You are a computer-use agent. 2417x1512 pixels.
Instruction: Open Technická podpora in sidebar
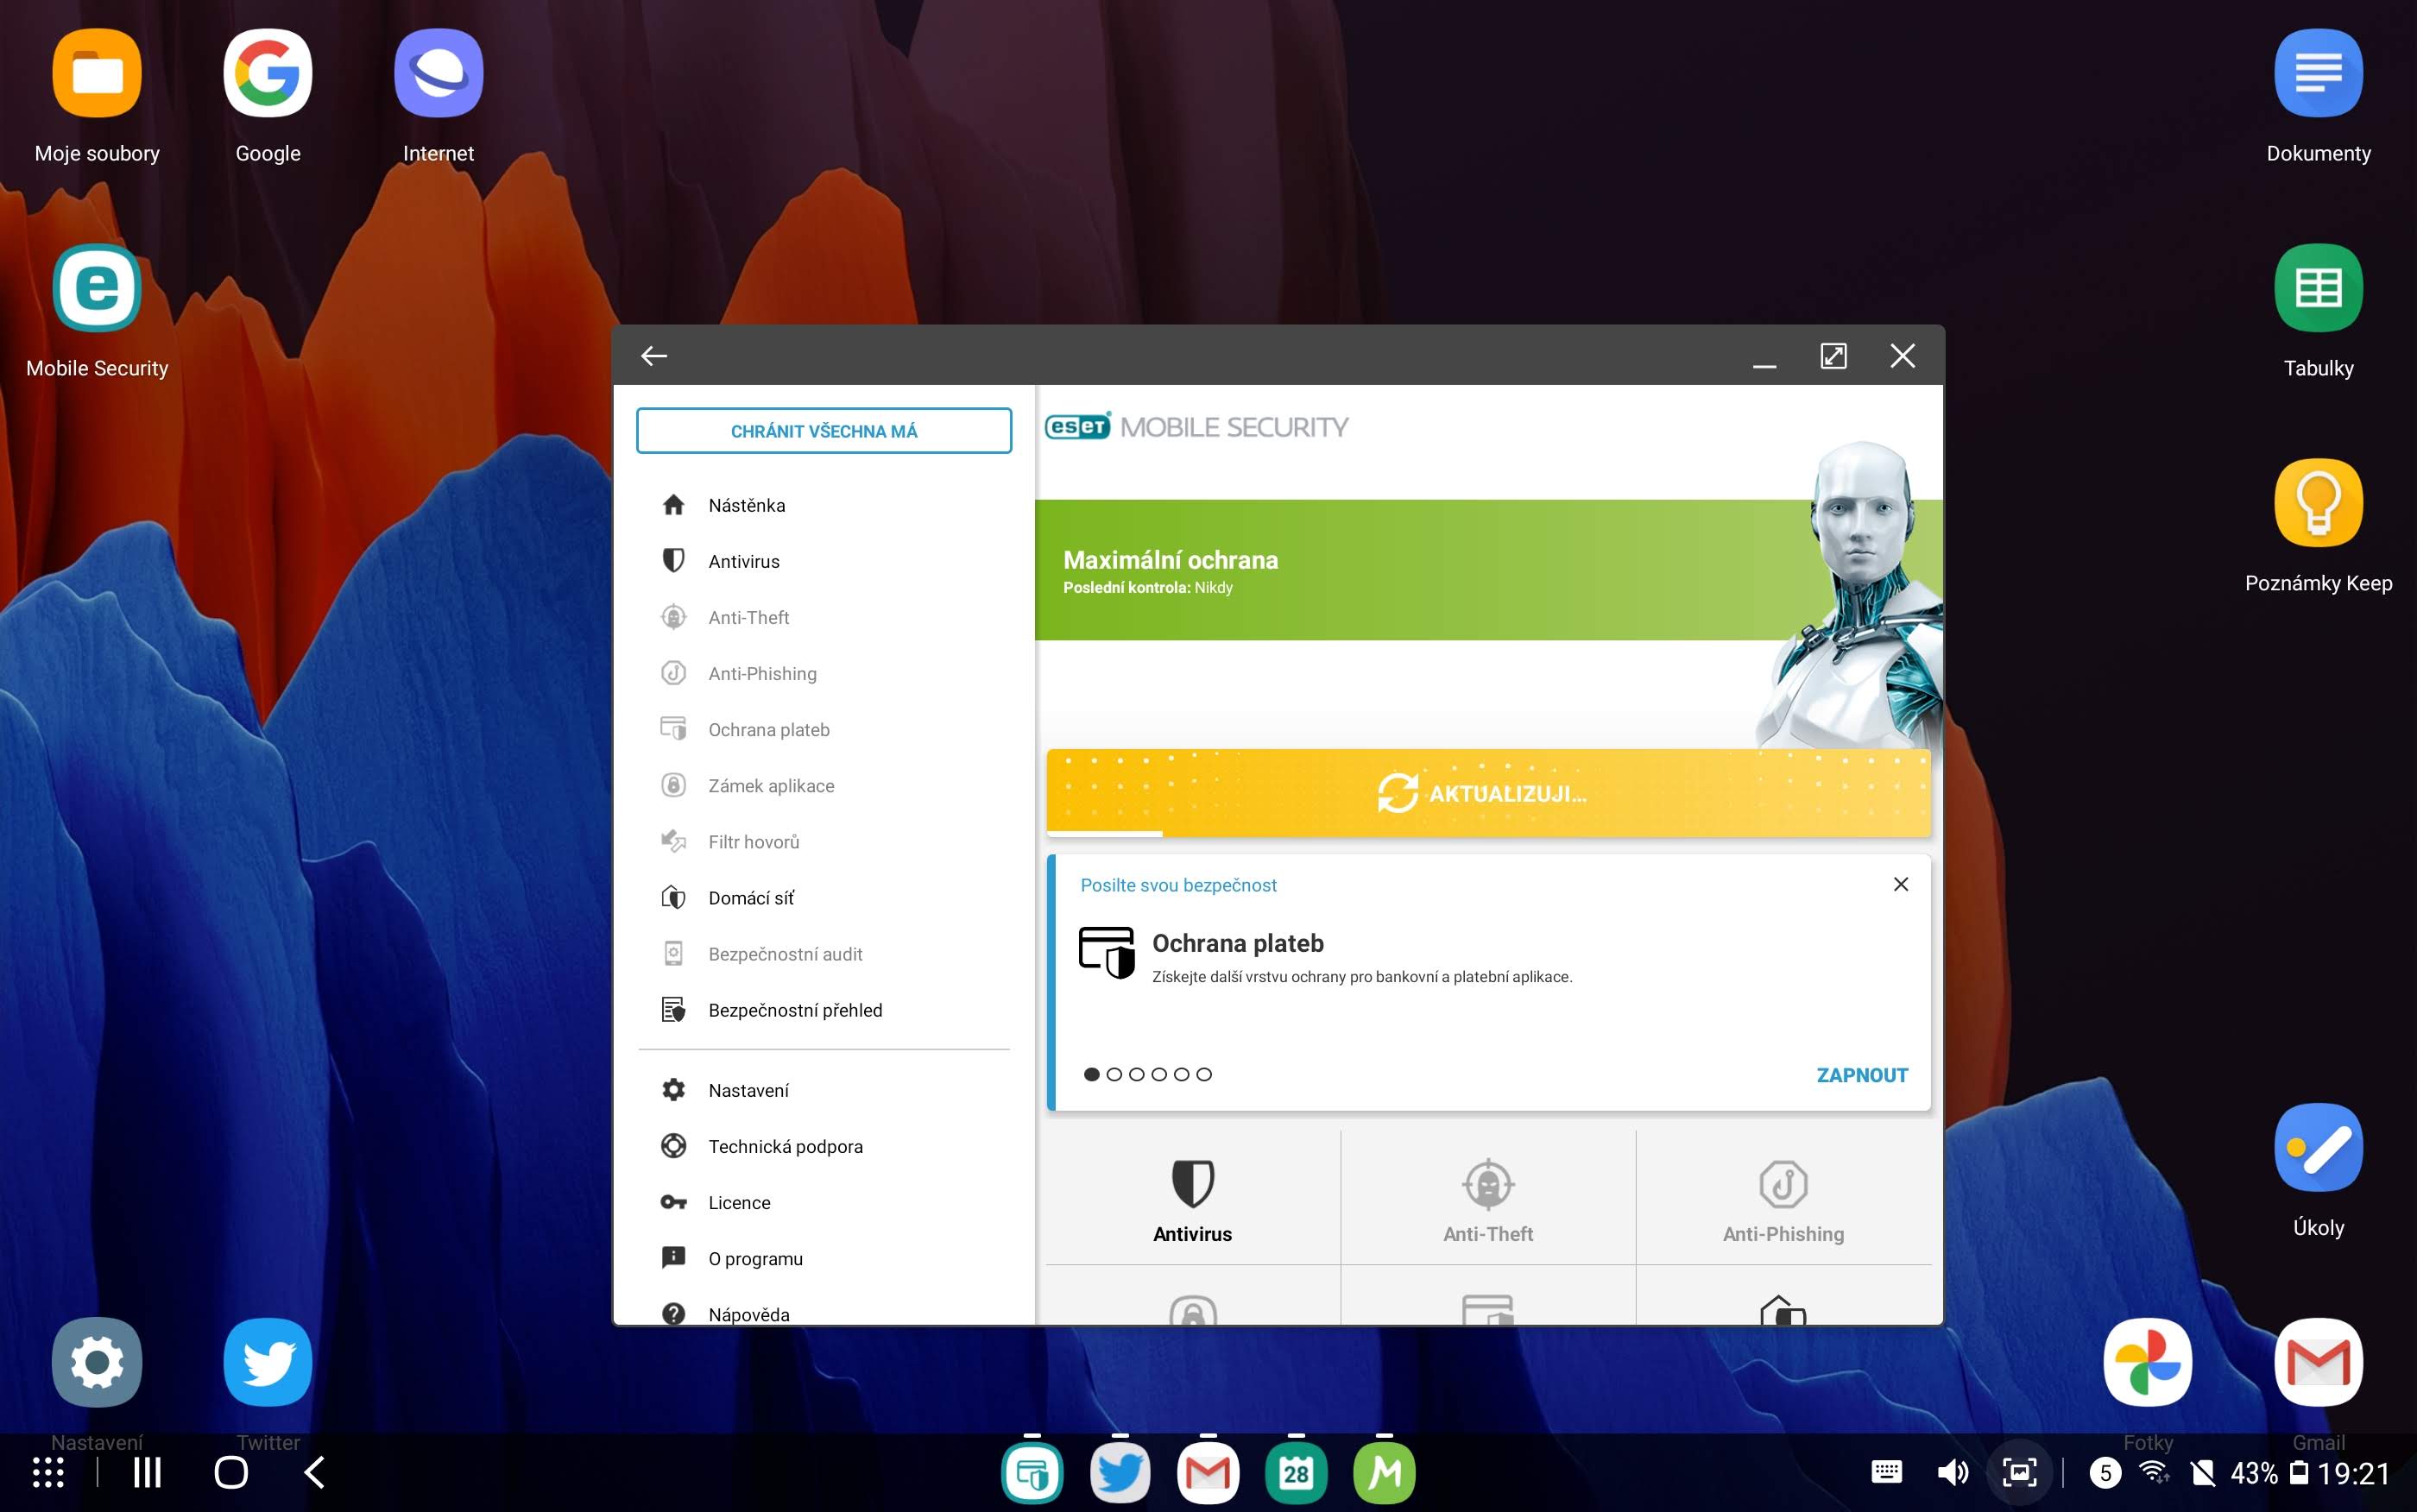click(824, 1146)
